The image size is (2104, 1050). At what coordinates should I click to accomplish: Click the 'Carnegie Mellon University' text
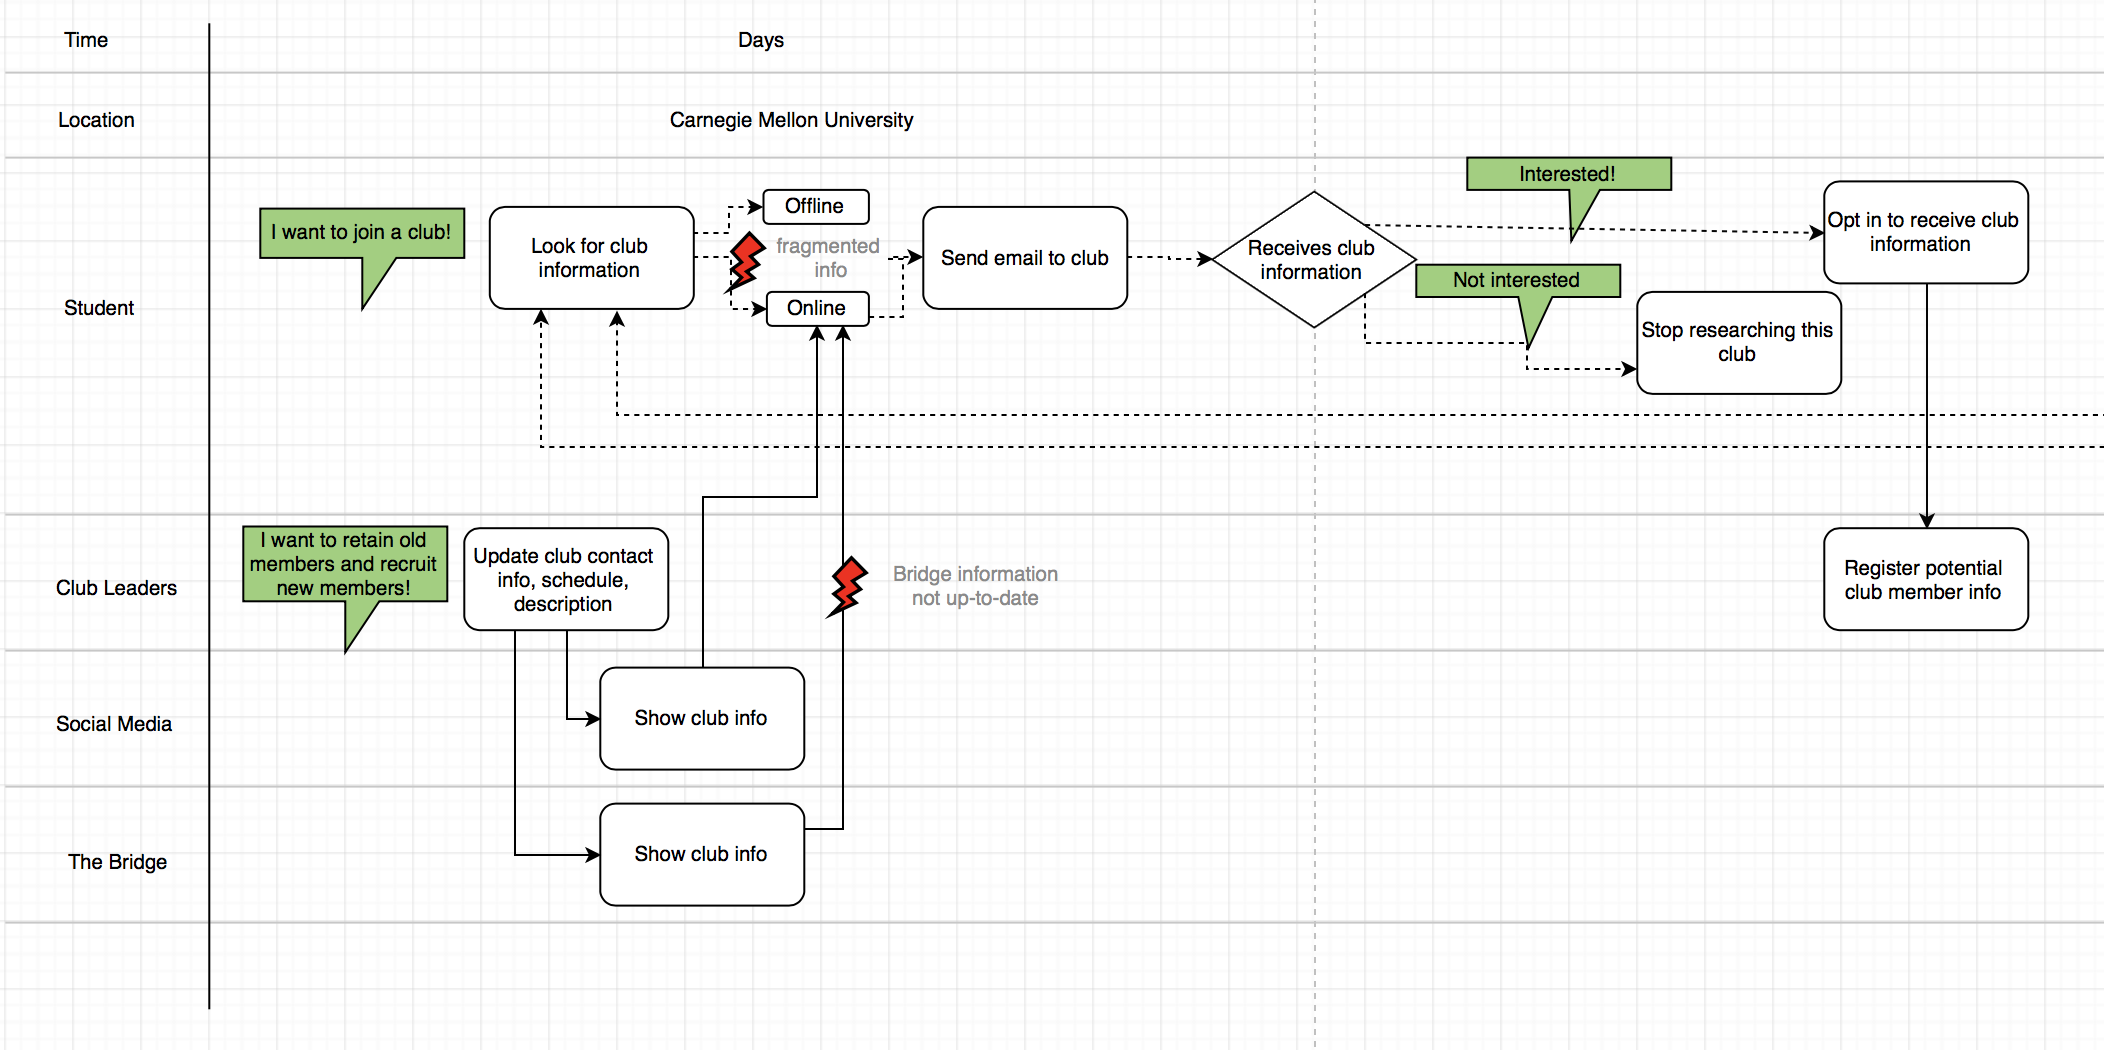[x=791, y=120]
